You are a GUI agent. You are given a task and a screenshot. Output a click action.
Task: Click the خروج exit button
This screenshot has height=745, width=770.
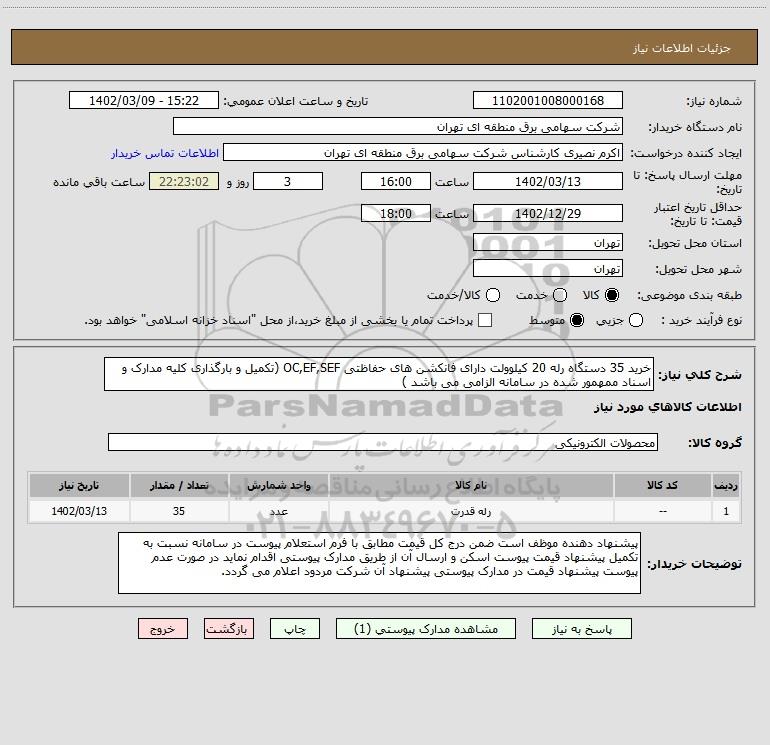163,629
